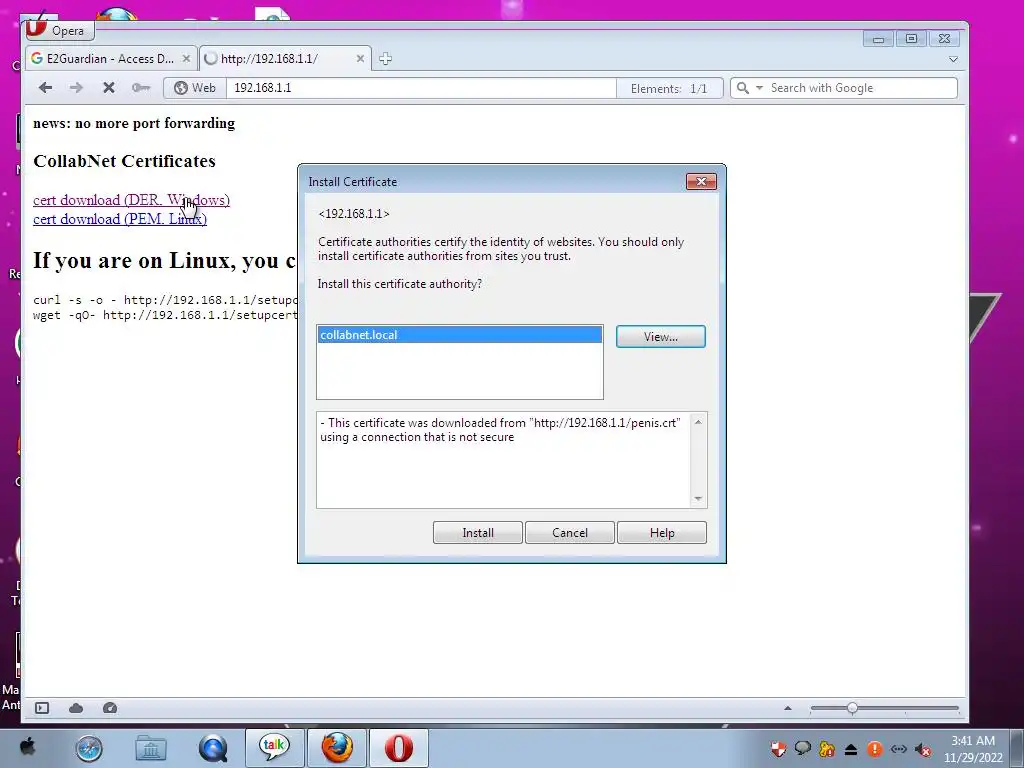The width and height of the screenshot is (1024, 768).
Task: Click muted volume speaker icon
Action: click(922, 749)
